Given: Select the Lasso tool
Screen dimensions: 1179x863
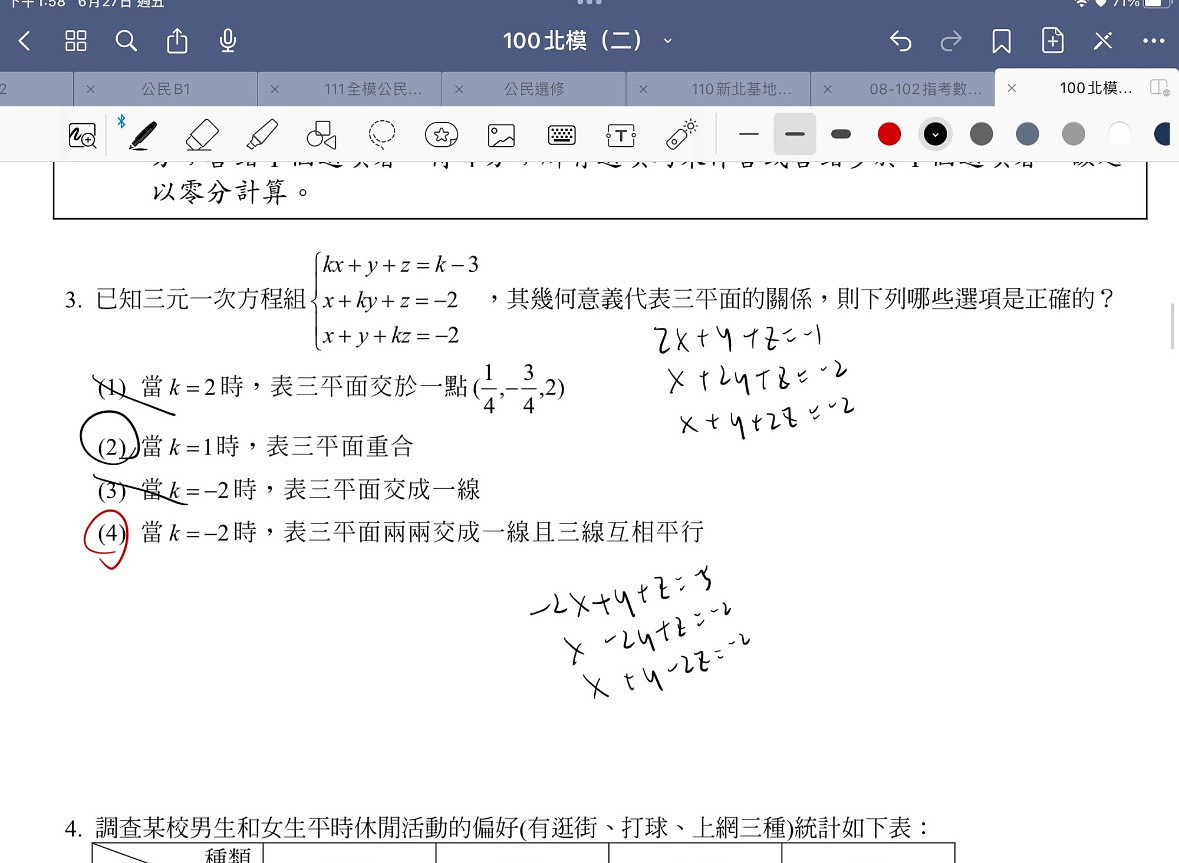Looking at the screenshot, I should coord(381,135).
